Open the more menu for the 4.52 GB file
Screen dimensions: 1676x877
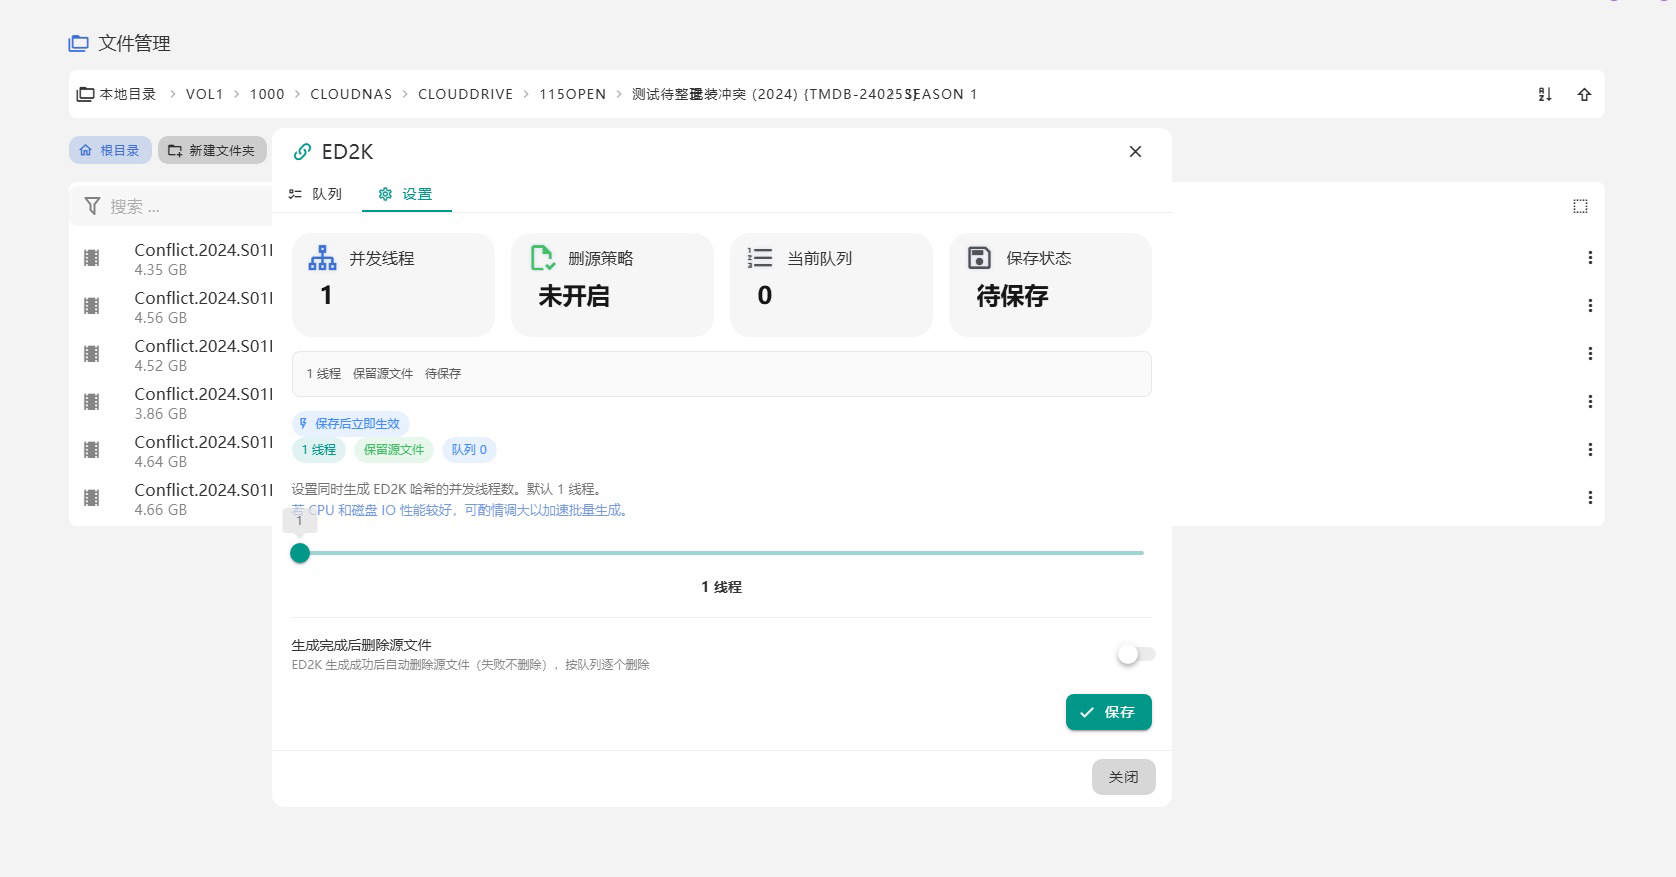click(x=1590, y=354)
